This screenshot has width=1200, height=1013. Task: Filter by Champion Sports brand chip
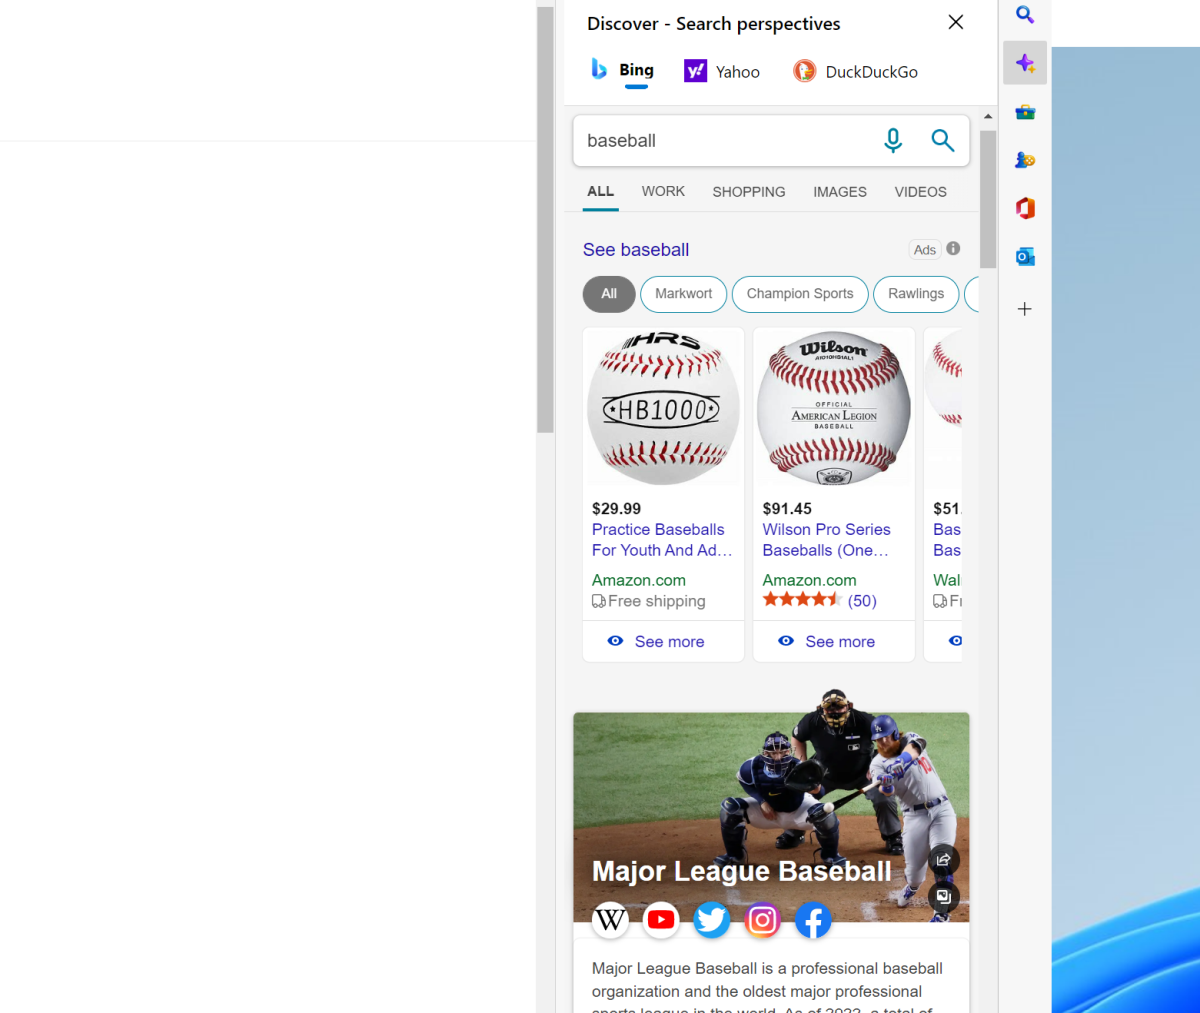coord(800,294)
